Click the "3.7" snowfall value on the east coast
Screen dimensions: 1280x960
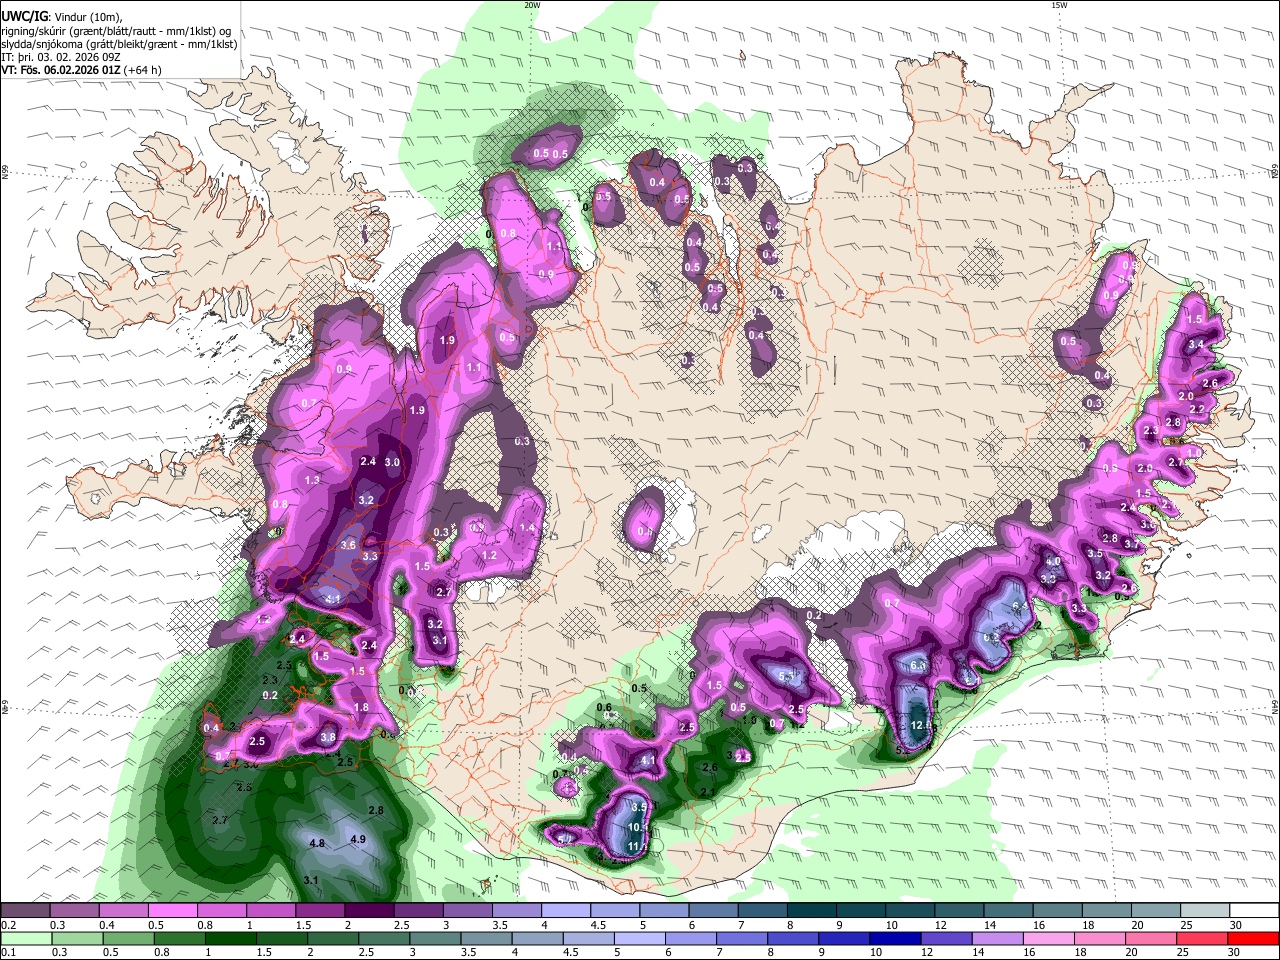tap(1131, 544)
